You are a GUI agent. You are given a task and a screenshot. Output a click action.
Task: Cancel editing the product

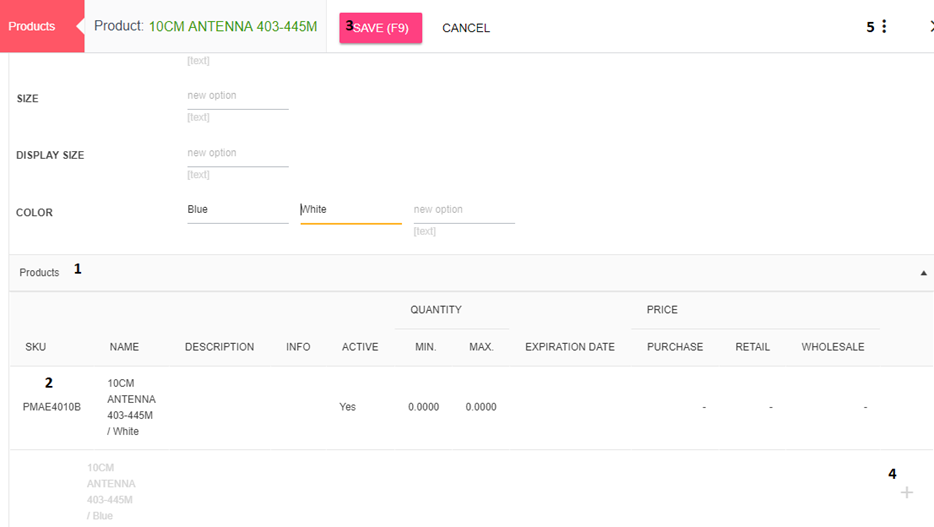pyautogui.click(x=466, y=28)
